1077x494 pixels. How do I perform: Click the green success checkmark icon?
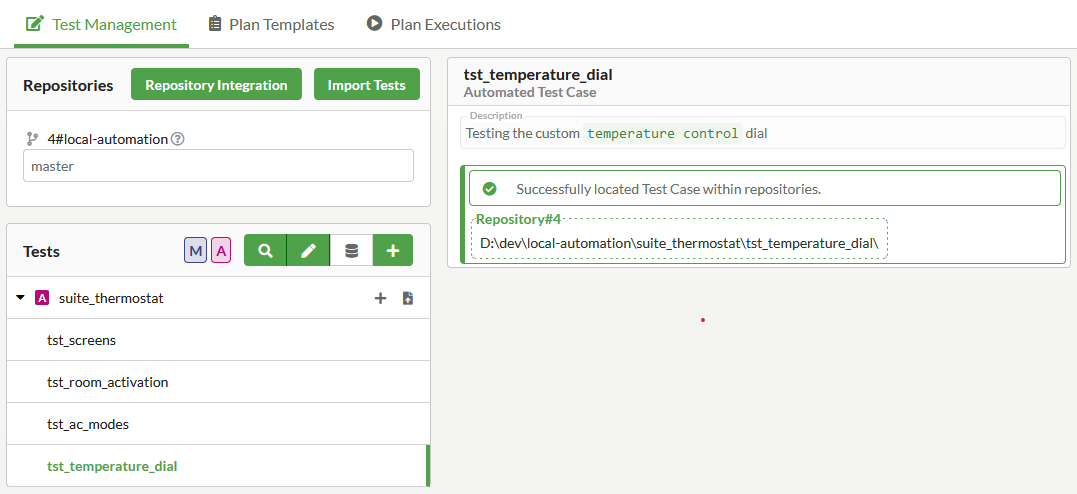(490, 189)
